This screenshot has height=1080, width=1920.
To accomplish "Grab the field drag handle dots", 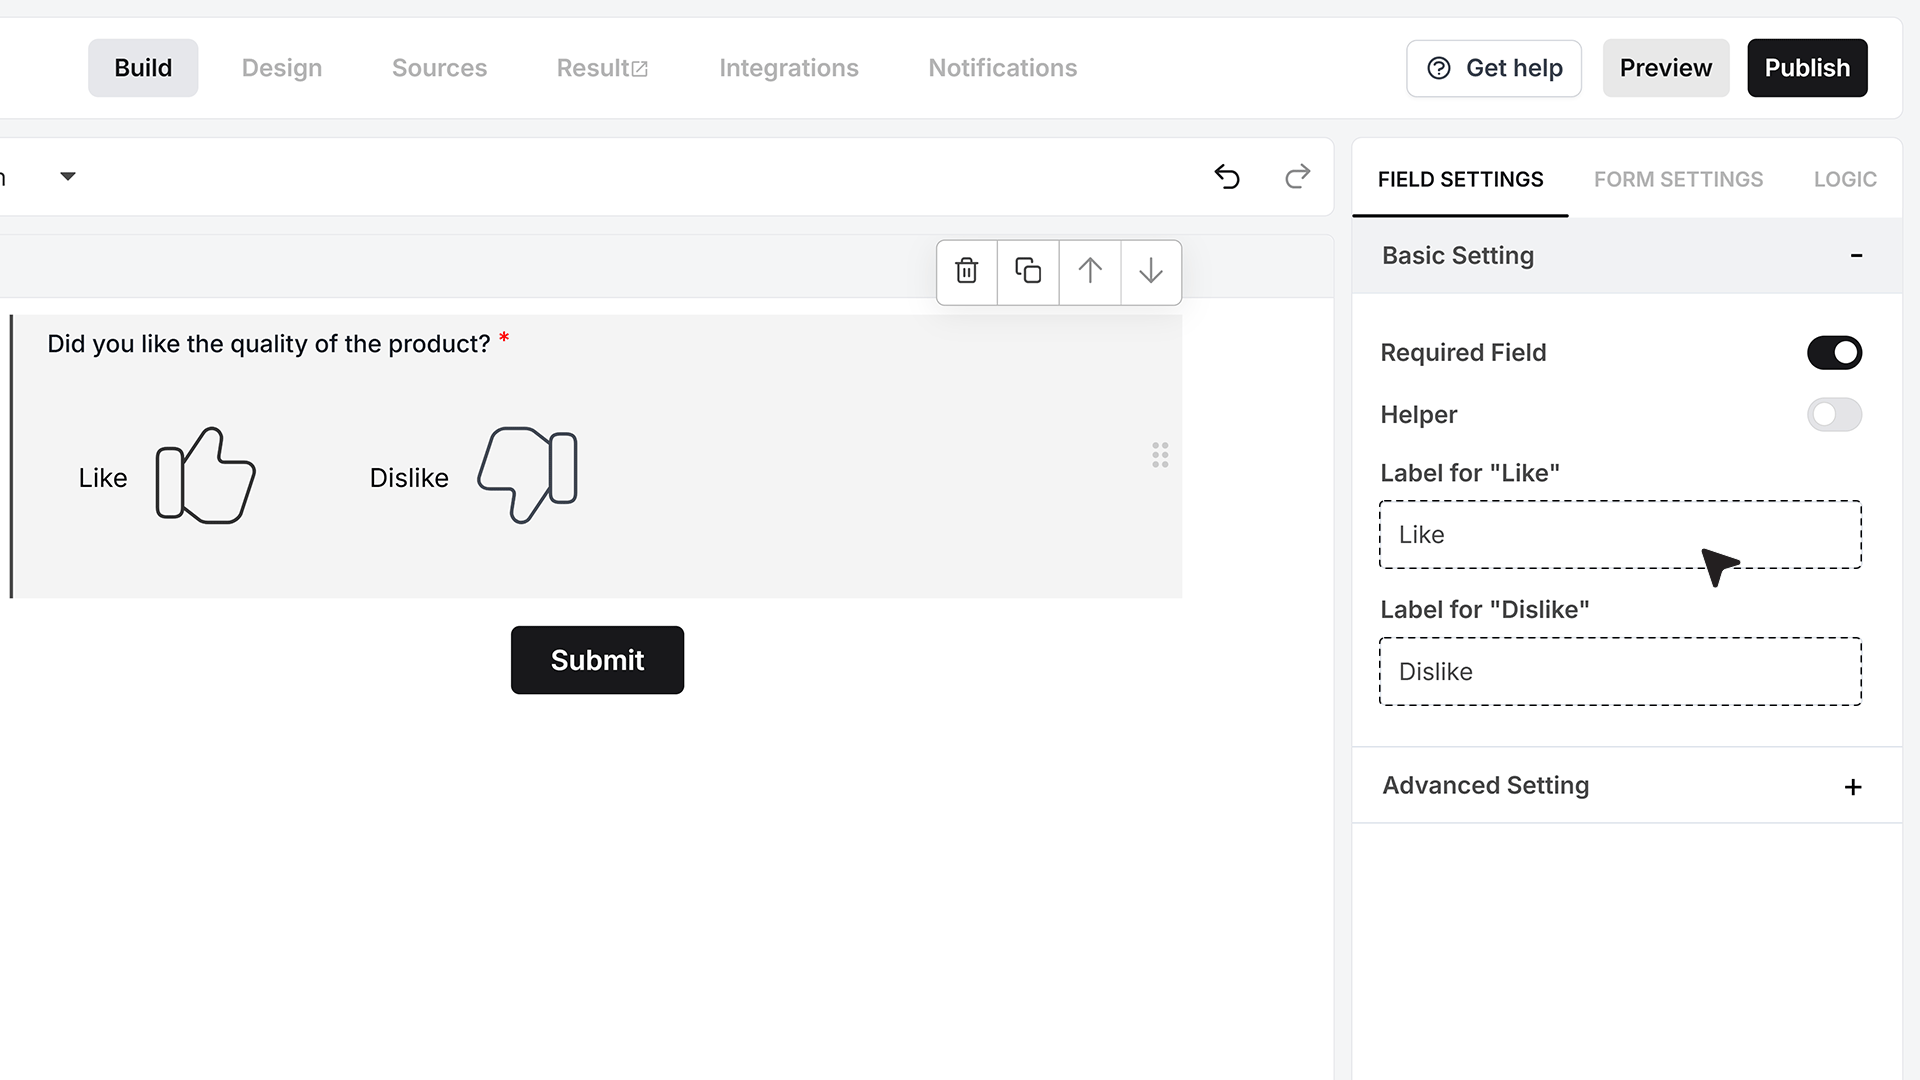I will [x=1160, y=456].
